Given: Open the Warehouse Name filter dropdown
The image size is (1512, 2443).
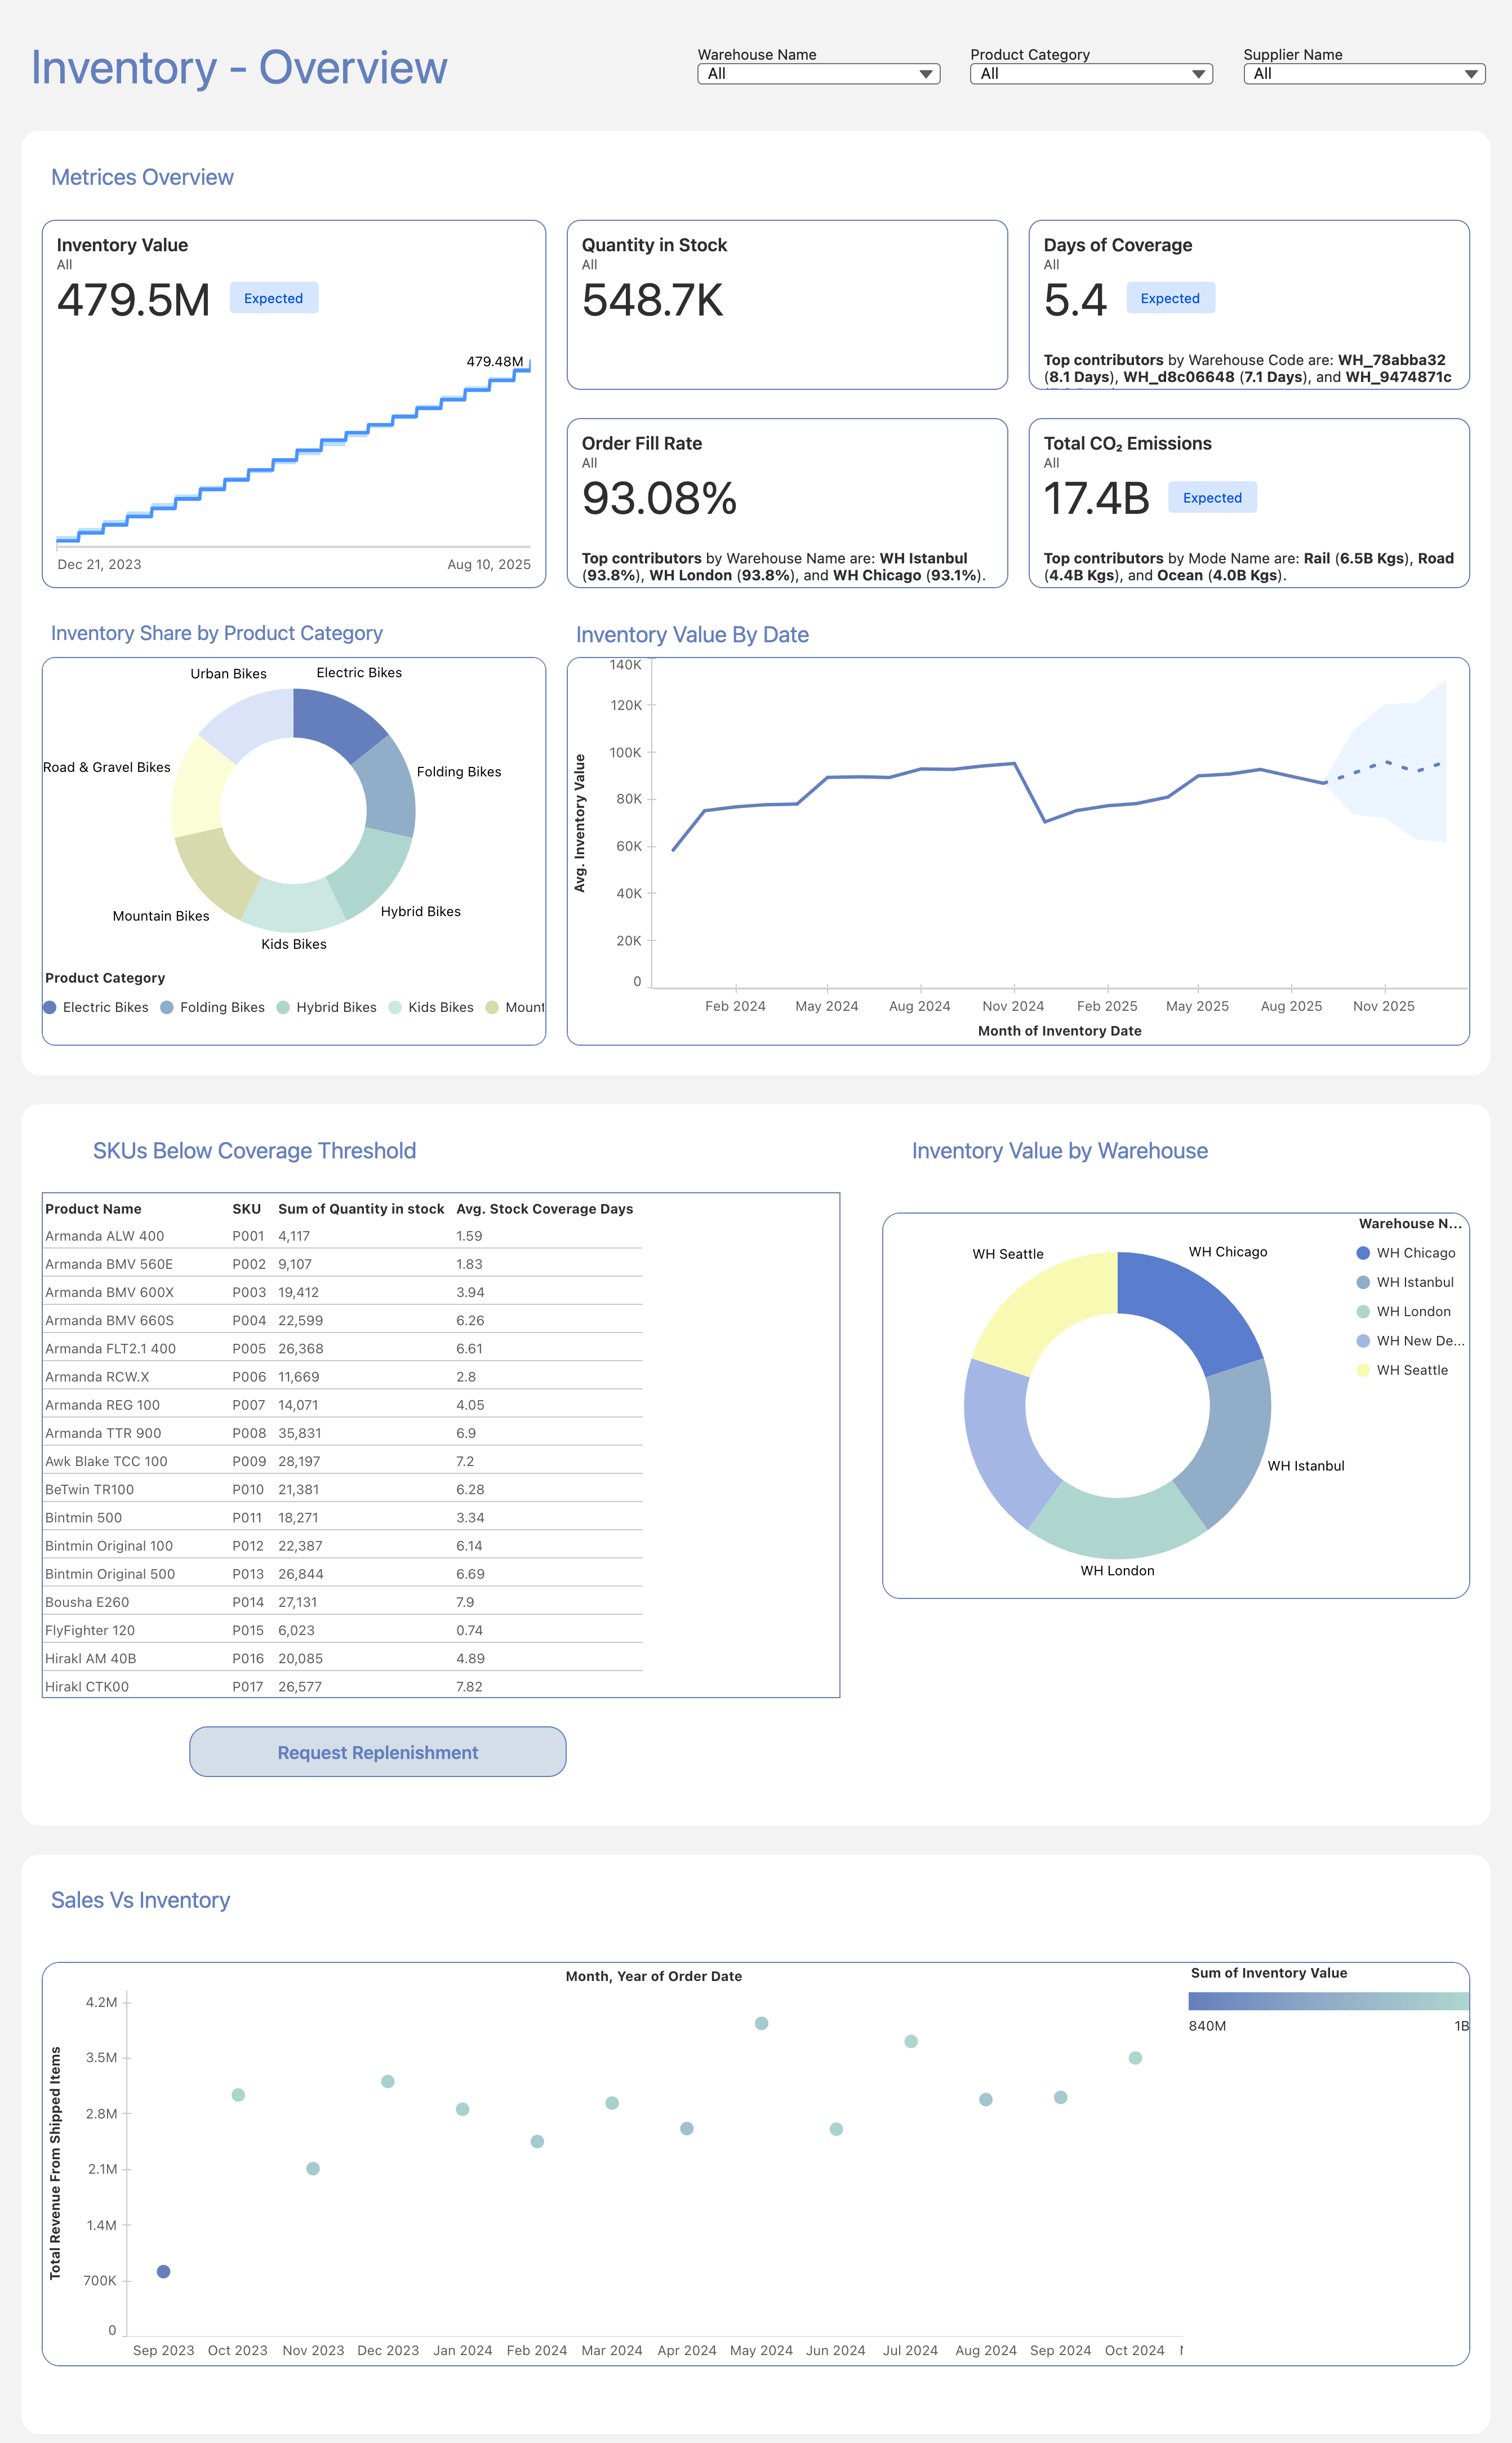Looking at the screenshot, I should (818, 74).
